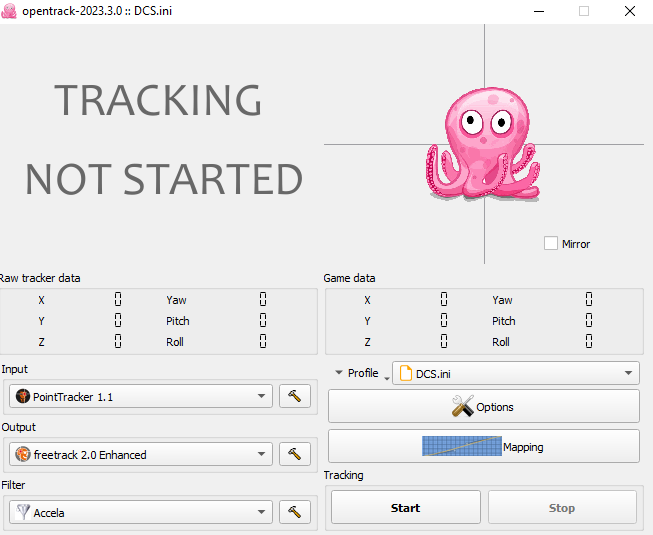
Task: Open the DCS.ini profile dropdown
Action: coord(516,373)
